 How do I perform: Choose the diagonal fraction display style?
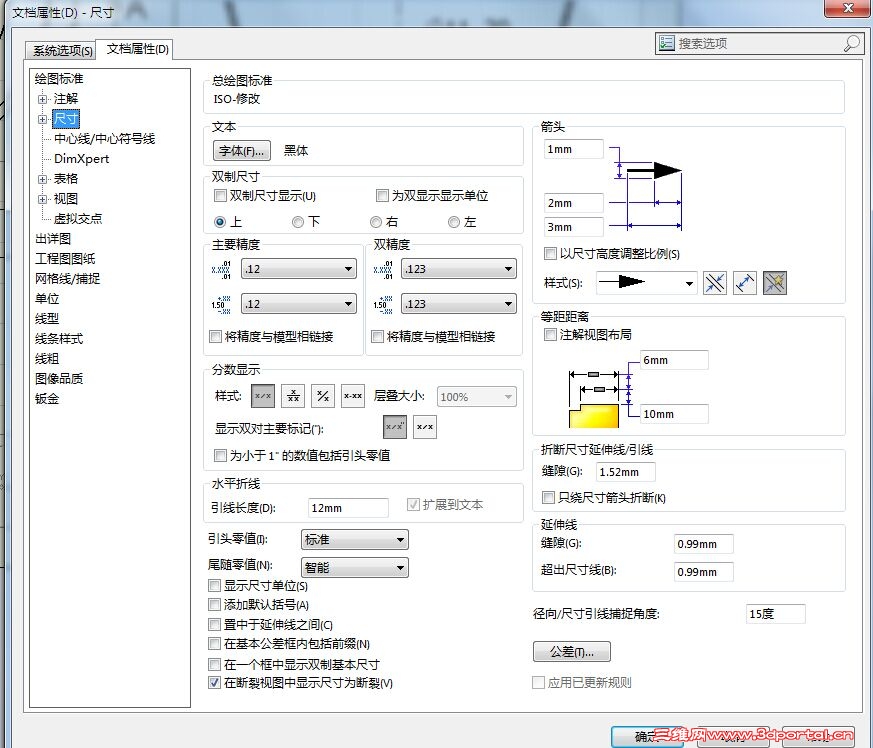pos(322,396)
